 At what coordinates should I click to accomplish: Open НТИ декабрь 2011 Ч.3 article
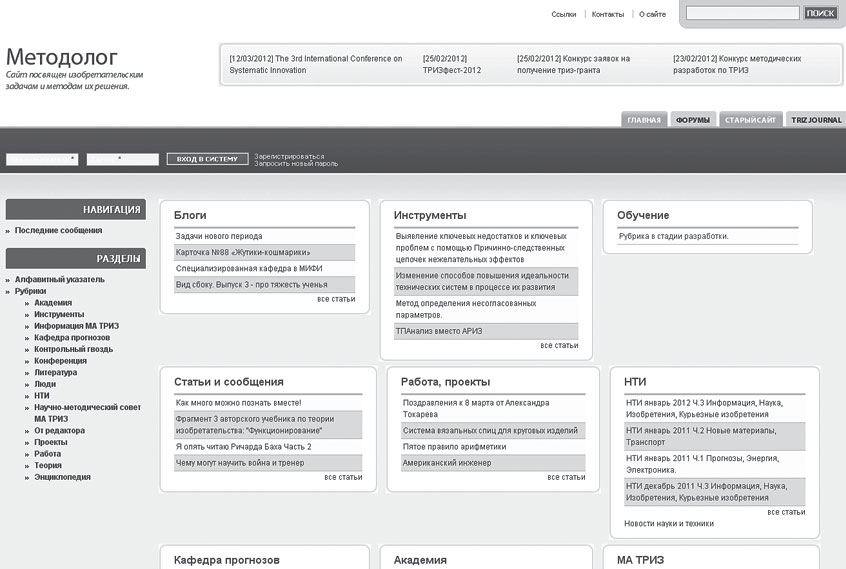pyautogui.click(x=706, y=492)
